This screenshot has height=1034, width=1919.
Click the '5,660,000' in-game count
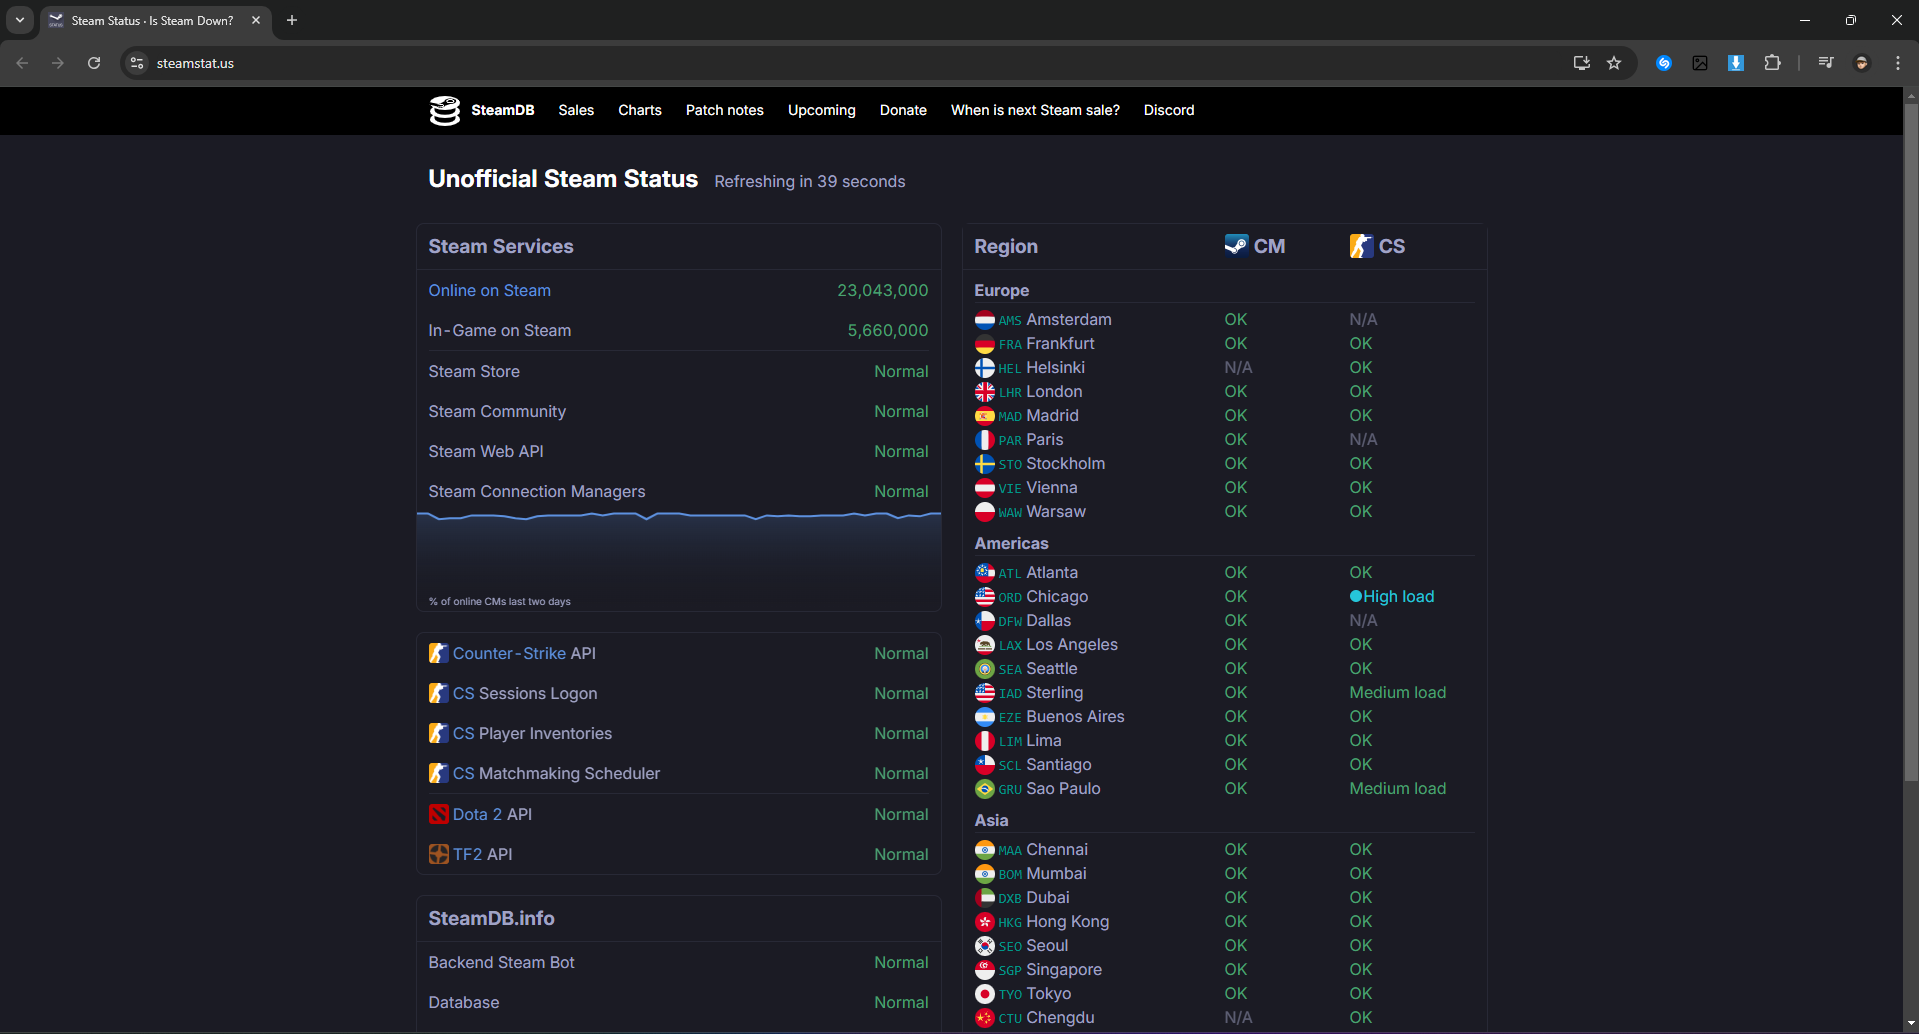coord(888,330)
